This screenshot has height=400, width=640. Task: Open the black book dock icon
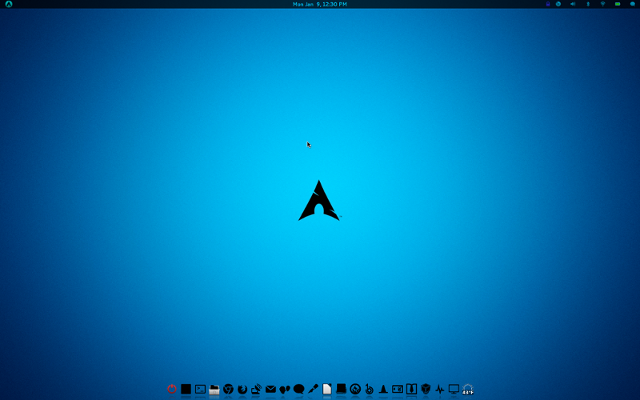click(x=341, y=389)
